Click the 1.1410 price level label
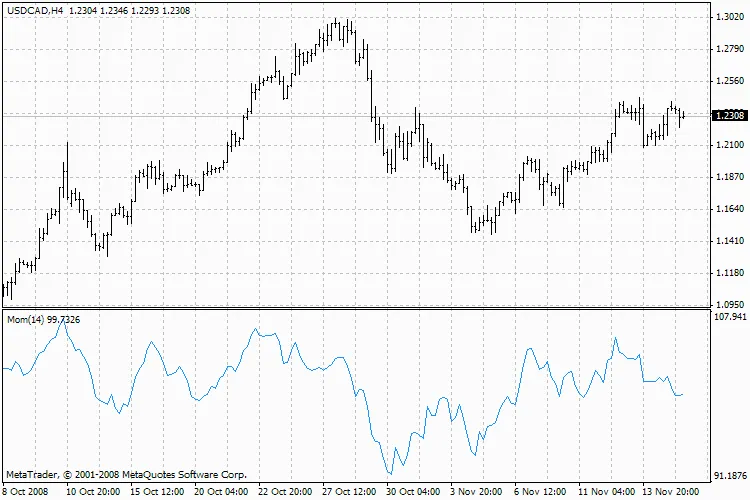 [x=728, y=241]
